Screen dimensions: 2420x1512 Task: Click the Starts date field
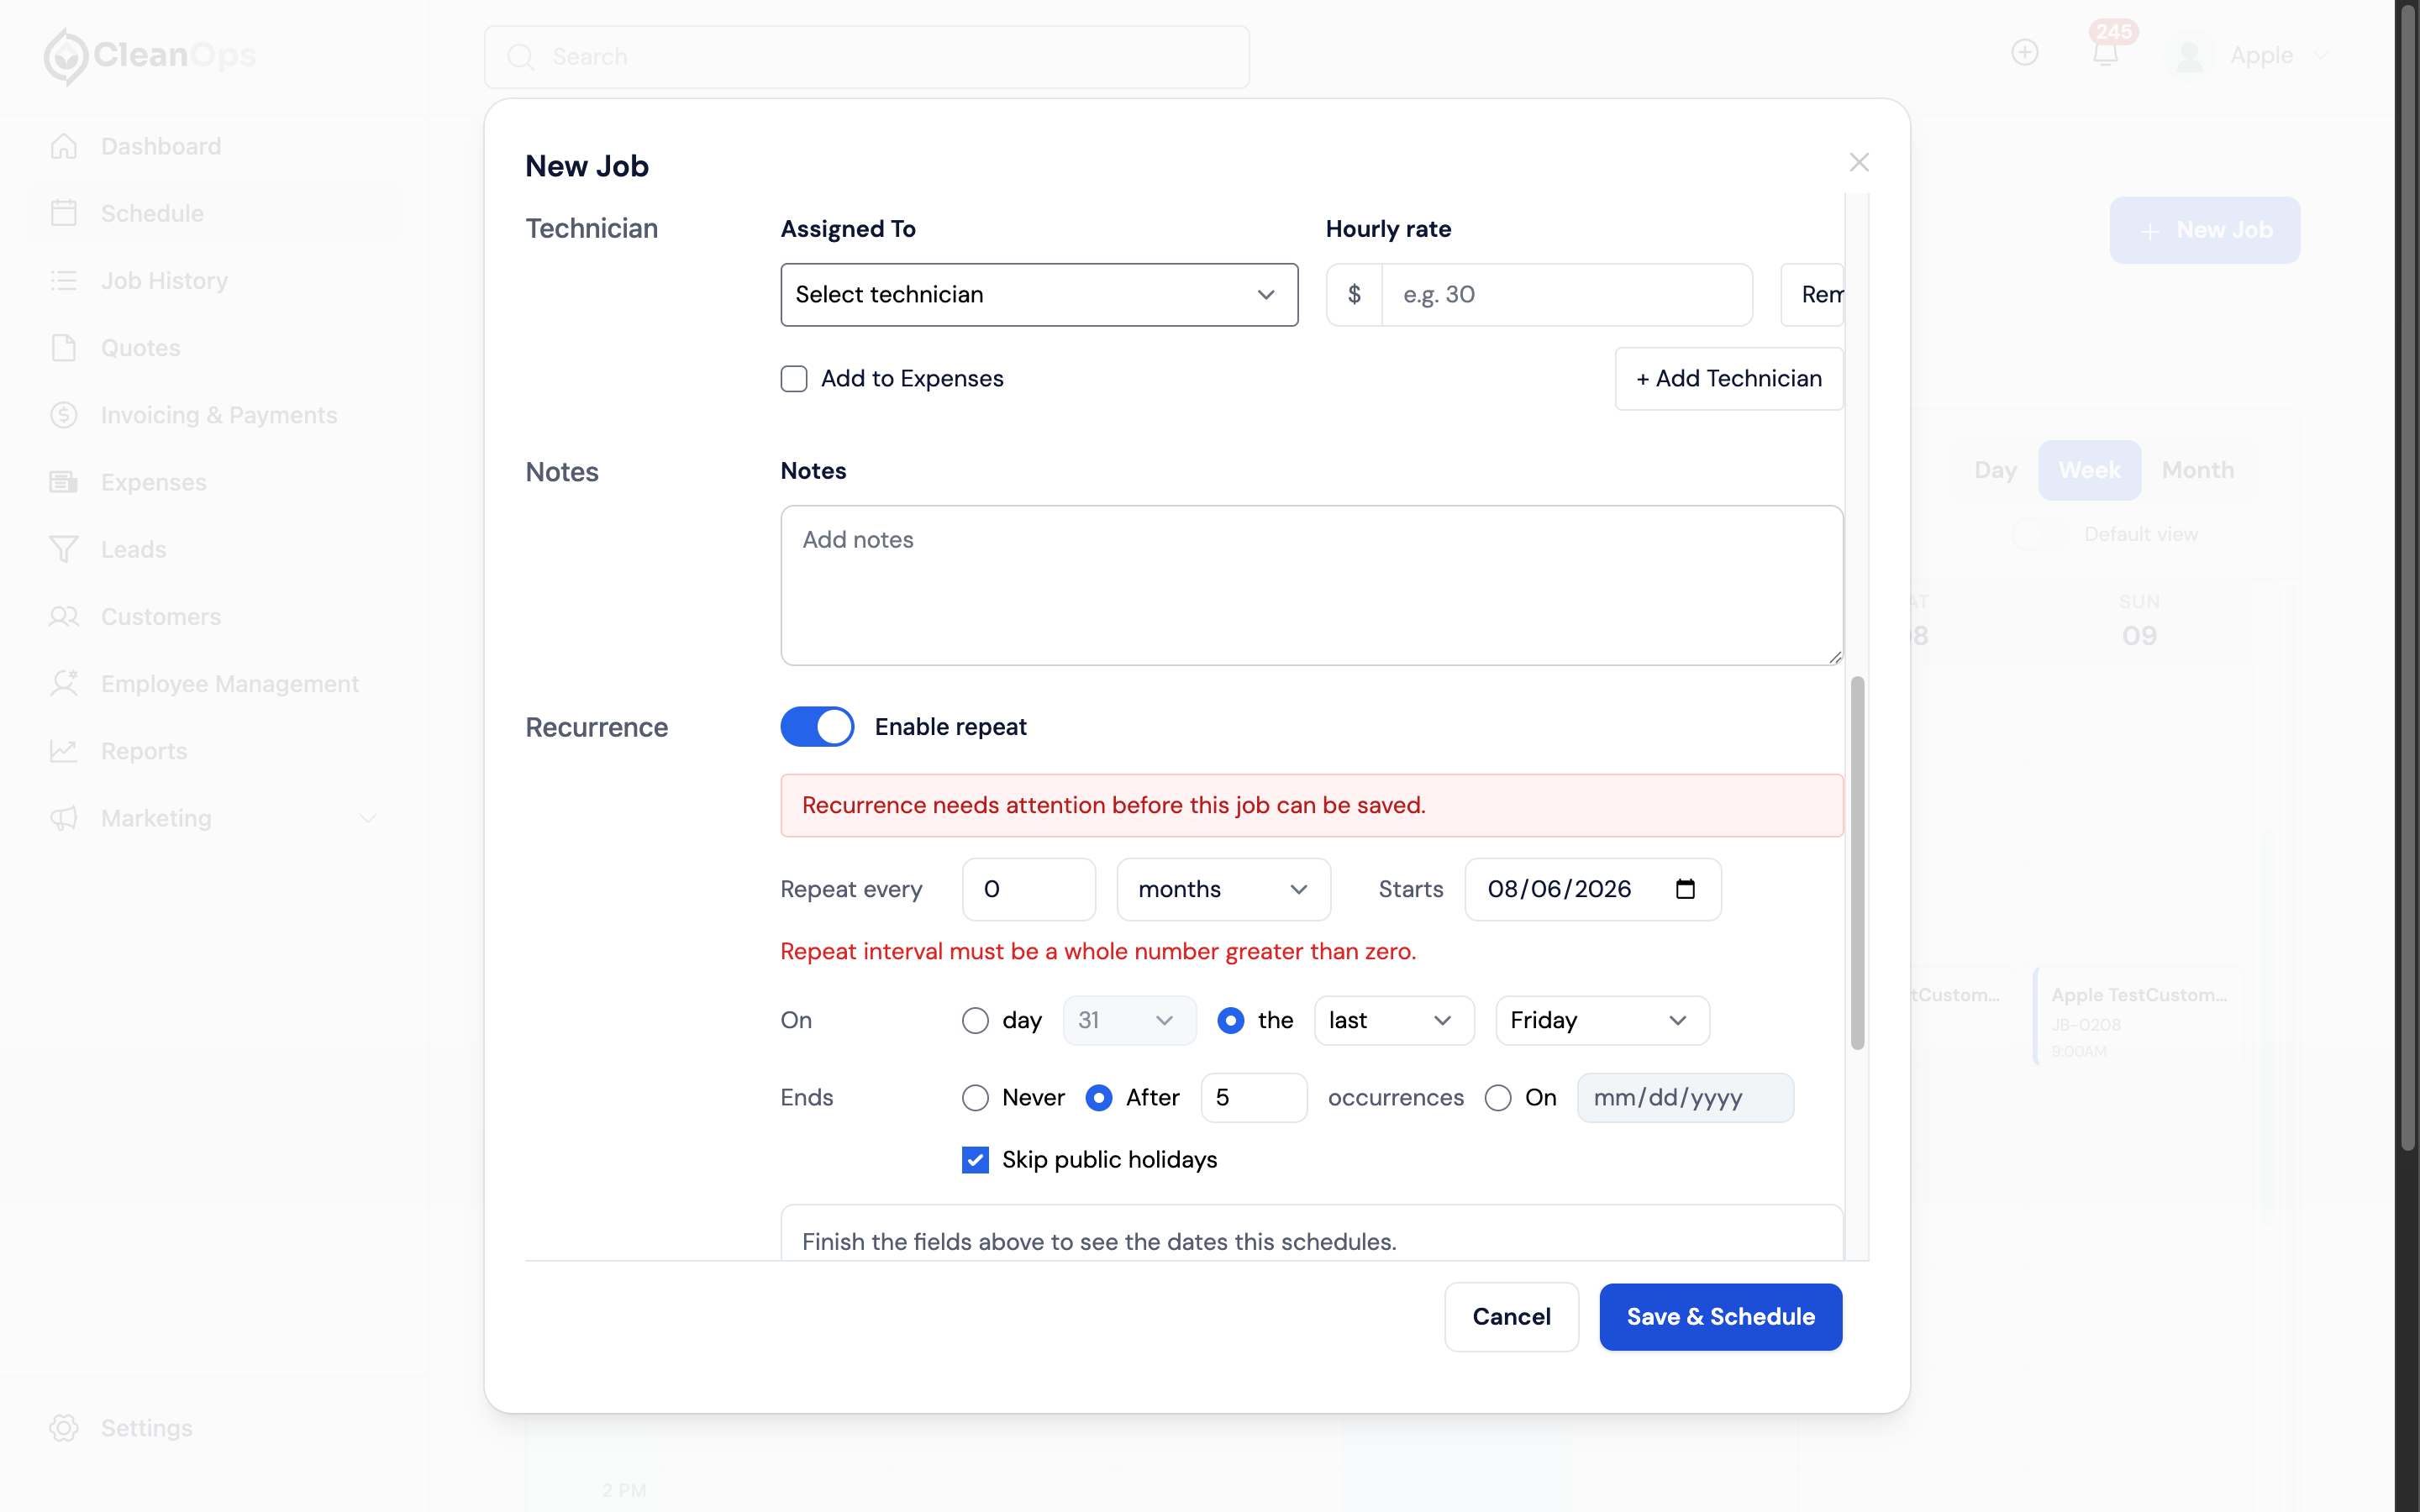(x=1592, y=889)
